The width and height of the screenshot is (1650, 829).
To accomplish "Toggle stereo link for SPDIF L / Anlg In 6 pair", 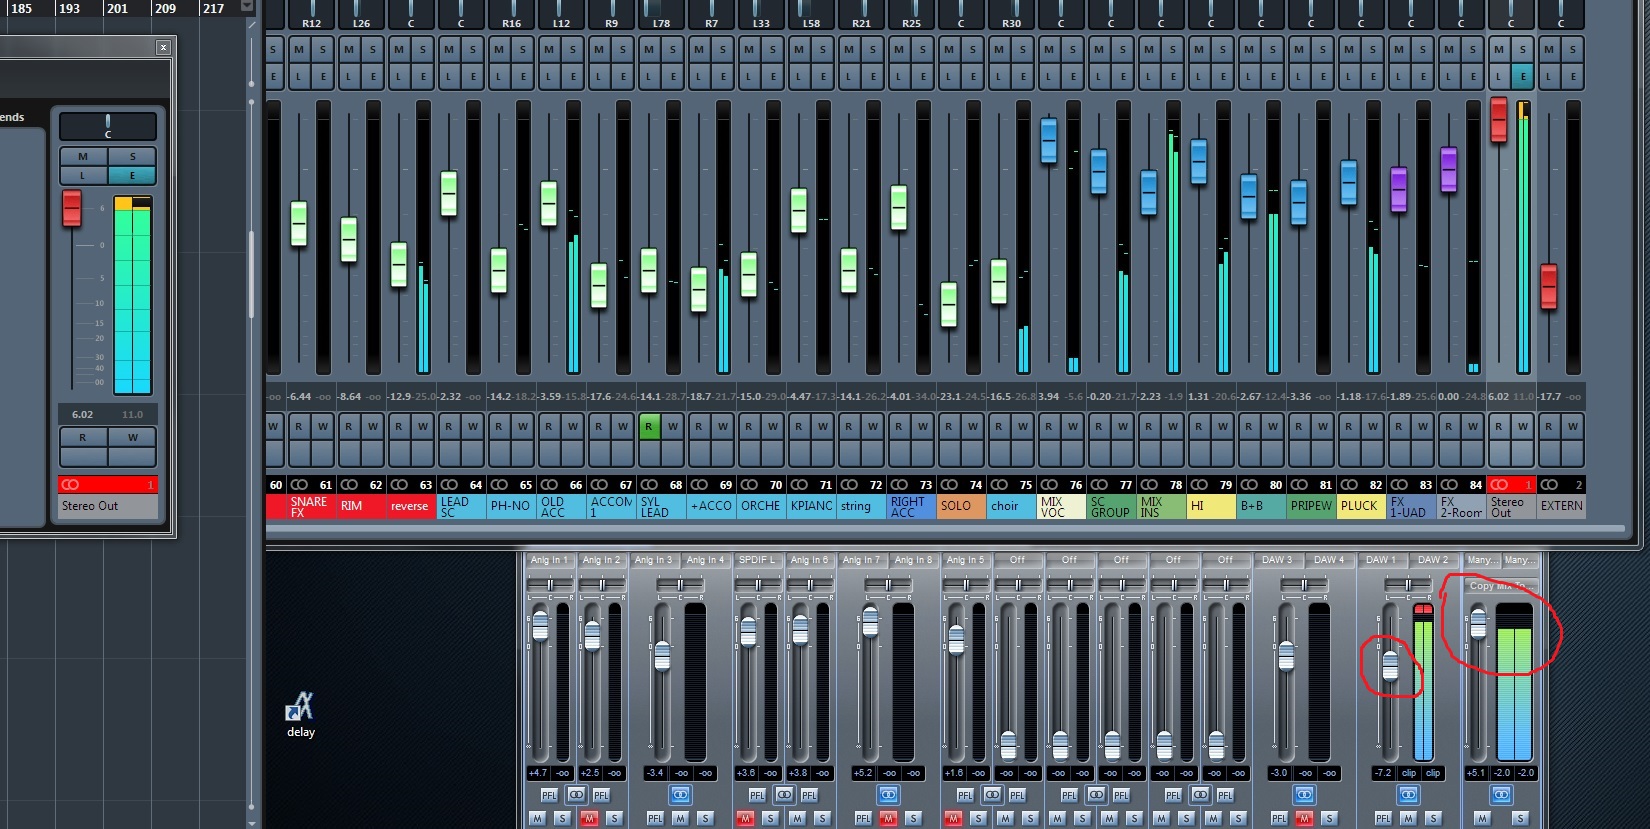I will pos(784,795).
